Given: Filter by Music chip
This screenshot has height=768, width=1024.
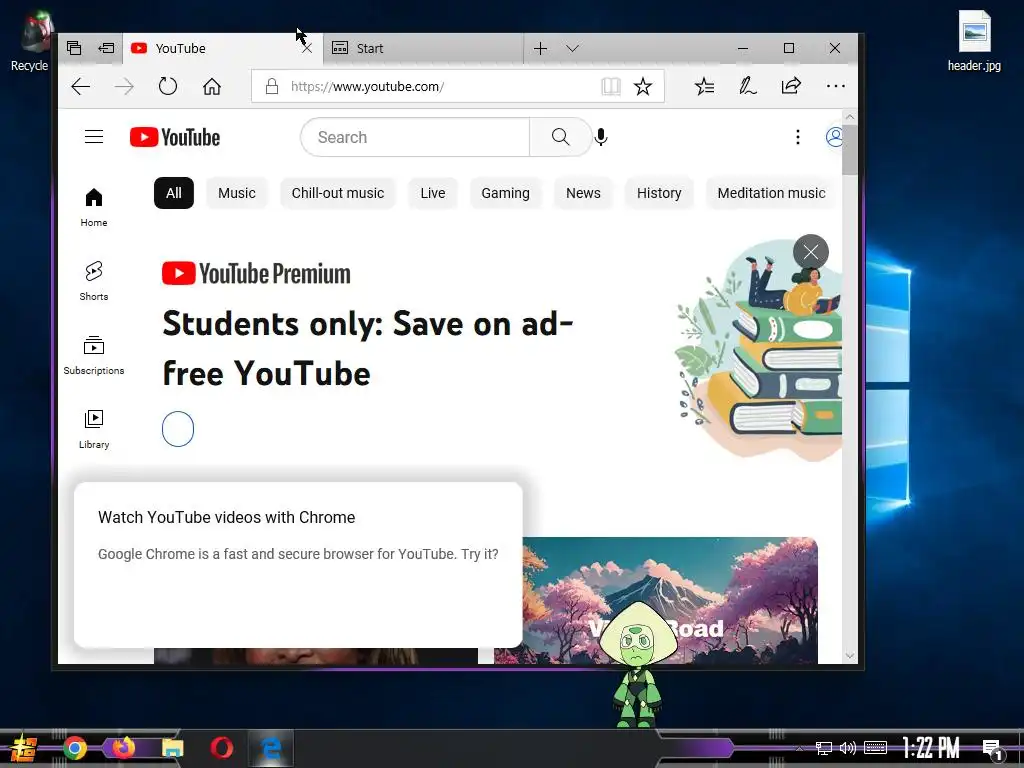Looking at the screenshot, I should 236,193.
